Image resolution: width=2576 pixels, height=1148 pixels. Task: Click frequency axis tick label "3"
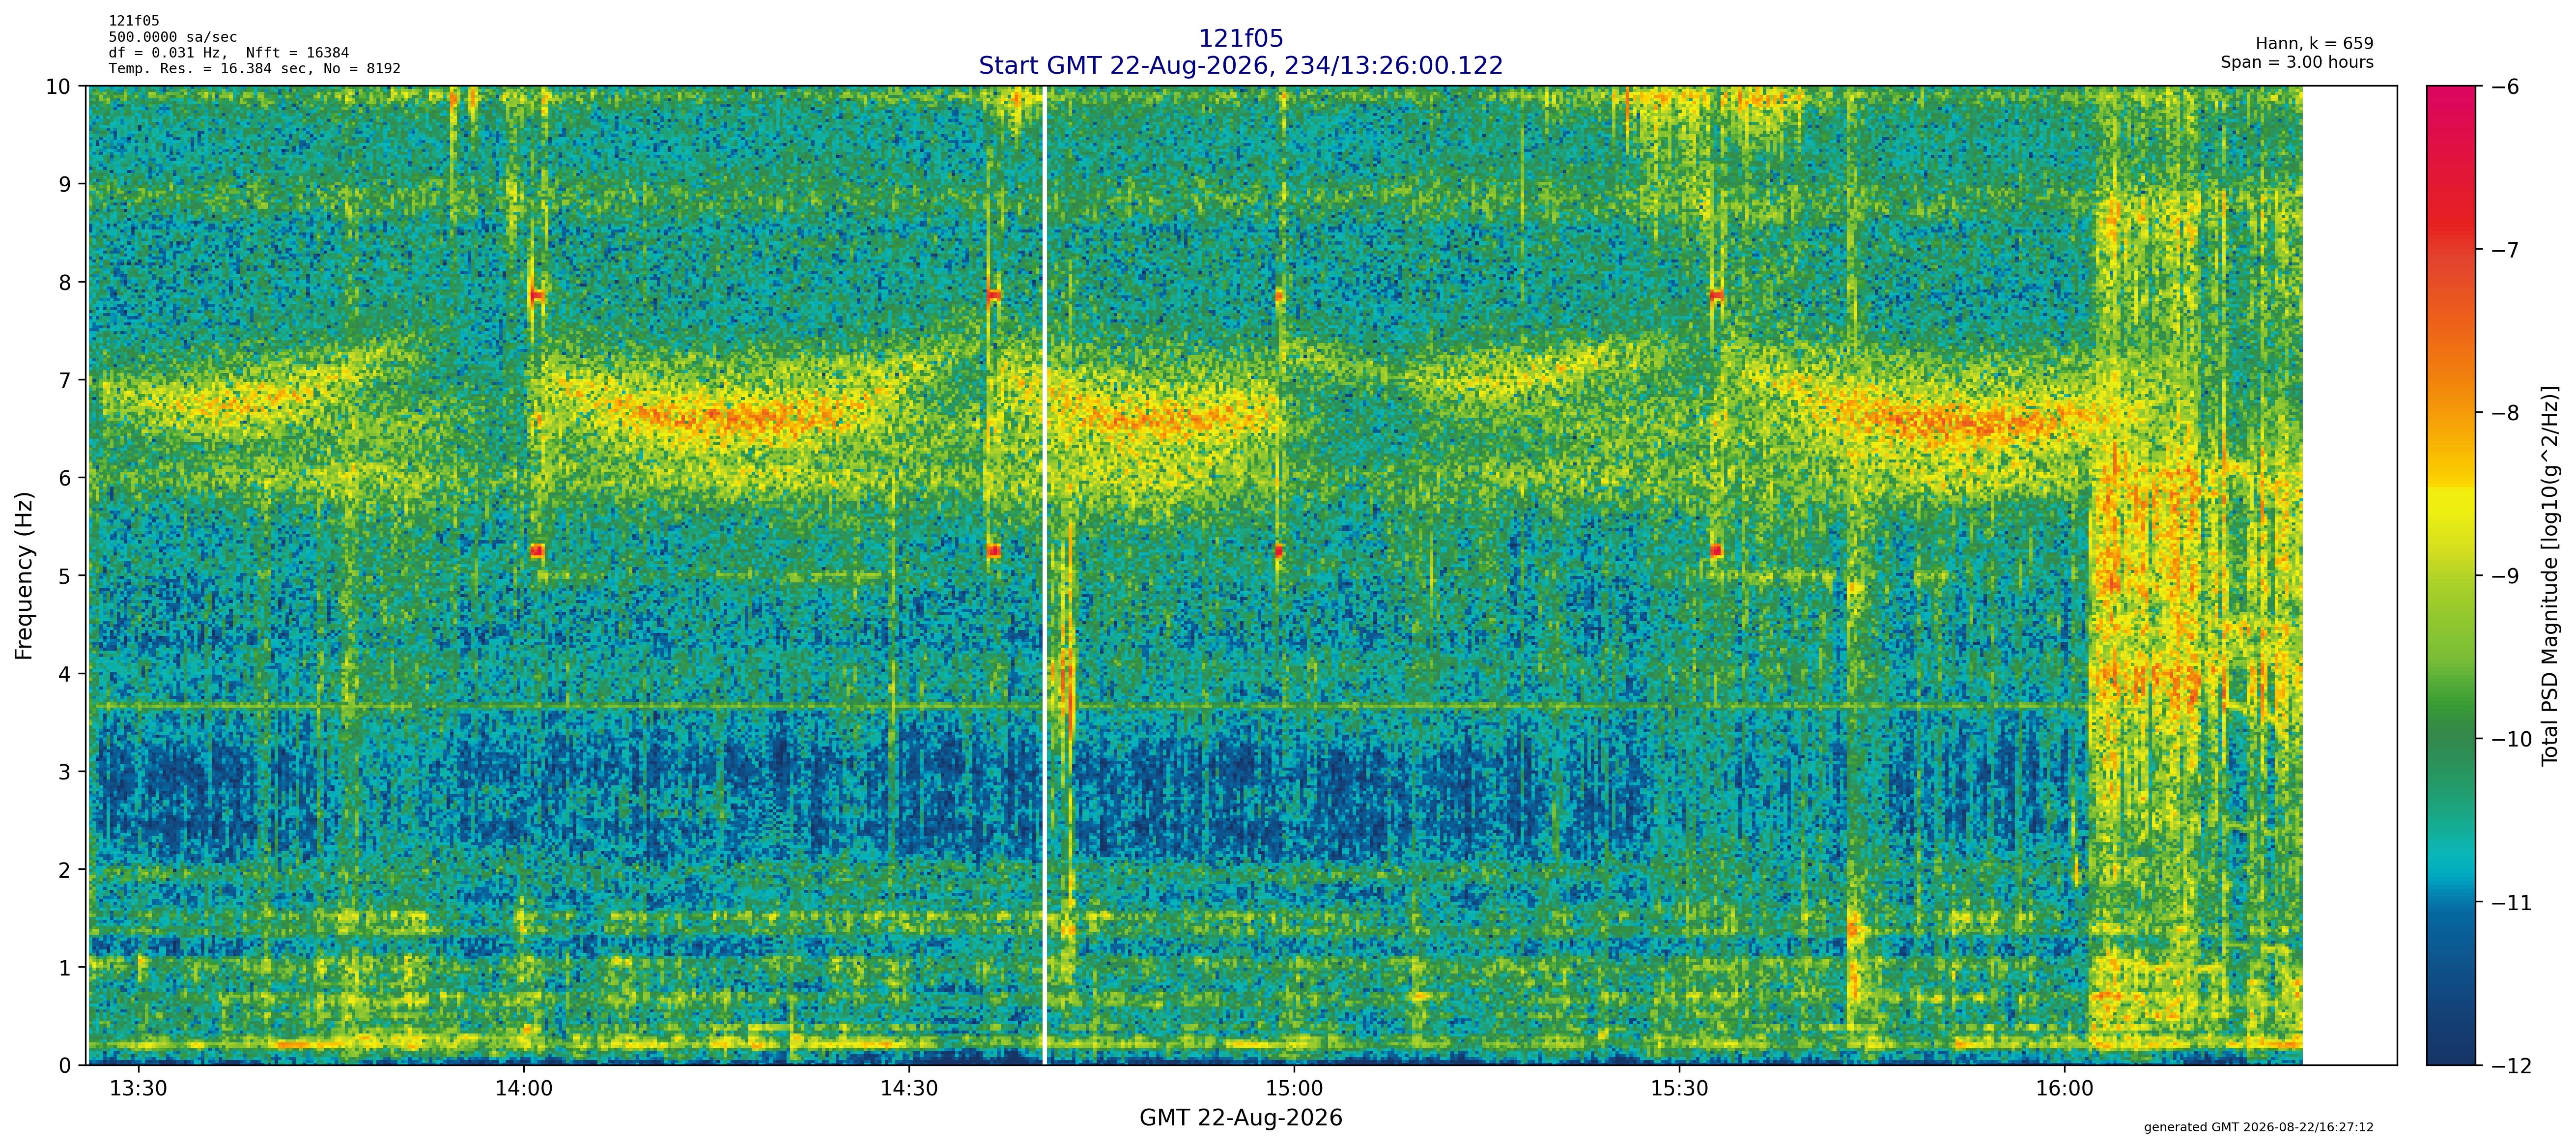coord(66,772)
